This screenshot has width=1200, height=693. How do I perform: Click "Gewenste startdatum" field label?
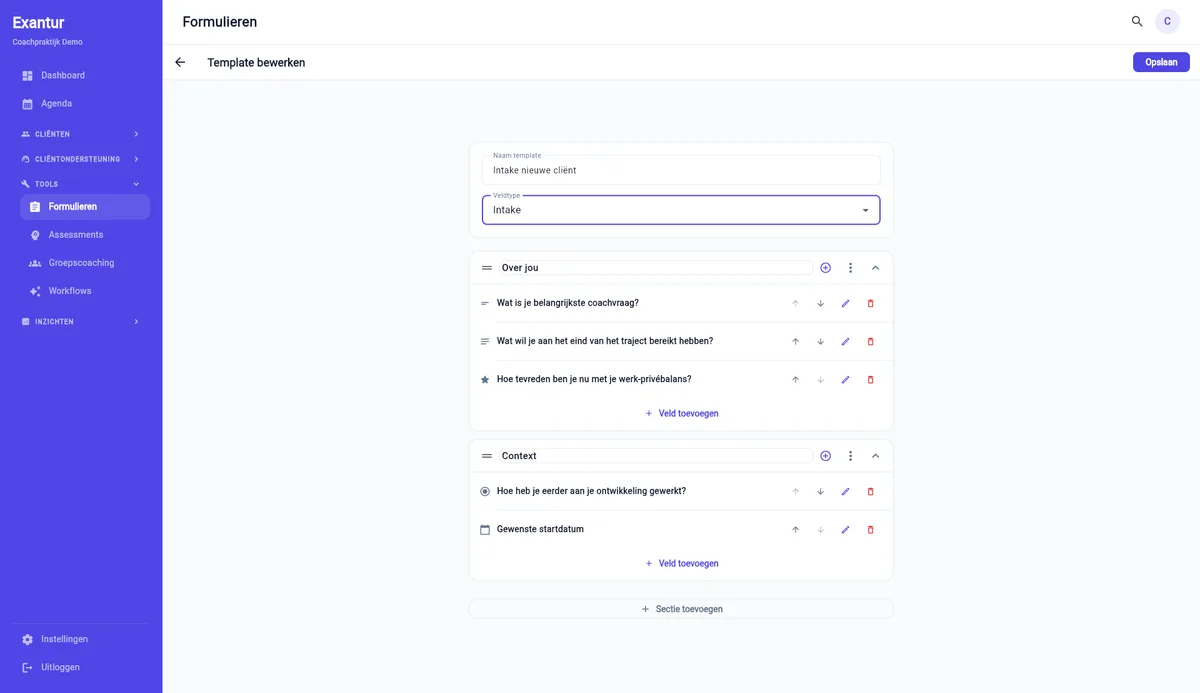[x=540, y=529]
